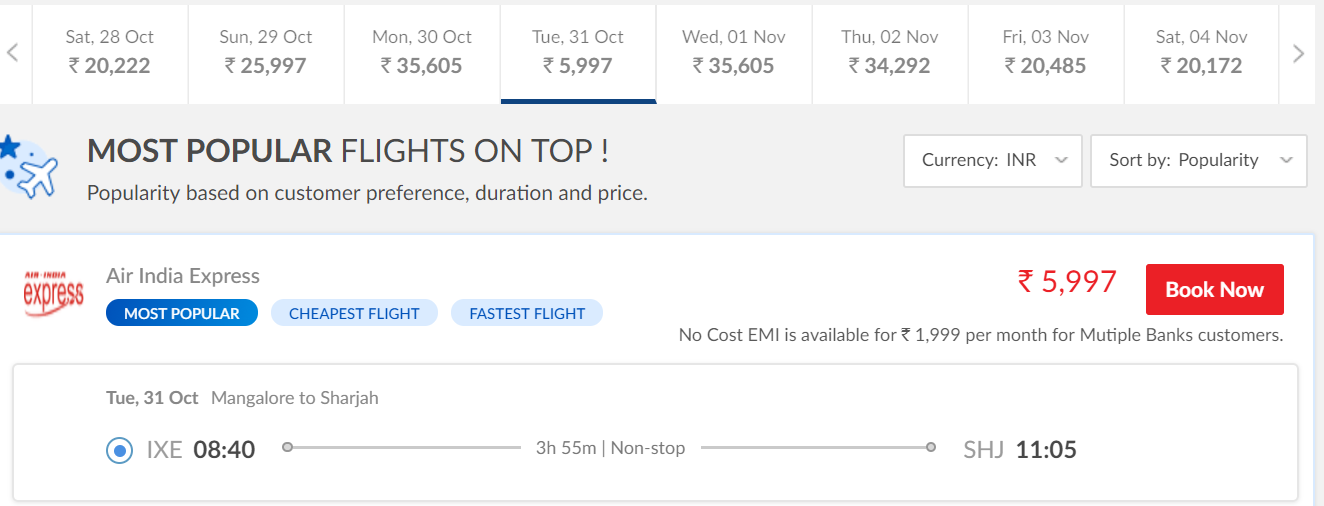Open the Sort by Popularity dropdown
The width and height of the screenshot is (1324, 506).
pos(1198,160)
